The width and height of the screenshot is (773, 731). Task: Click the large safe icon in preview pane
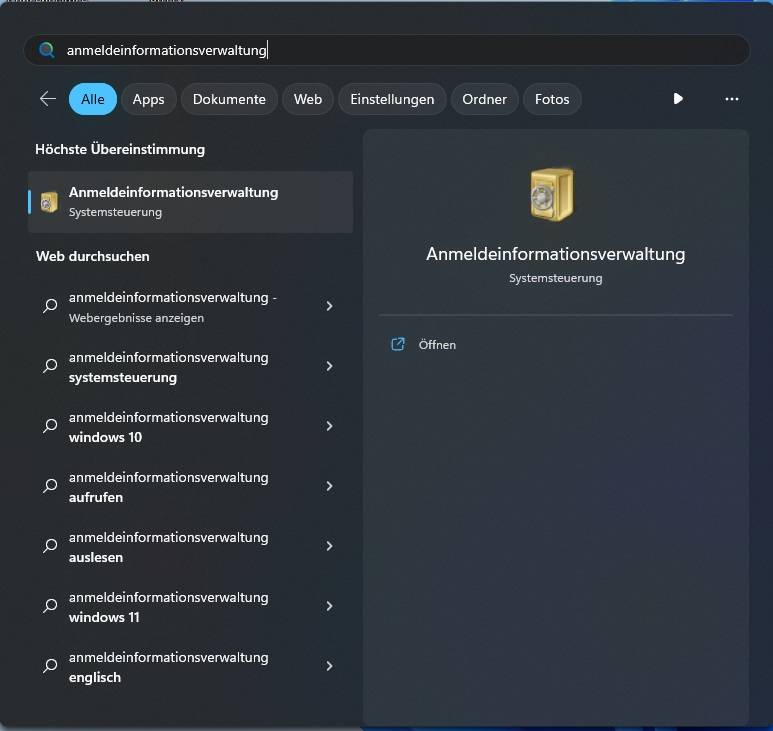click(552, 194)
